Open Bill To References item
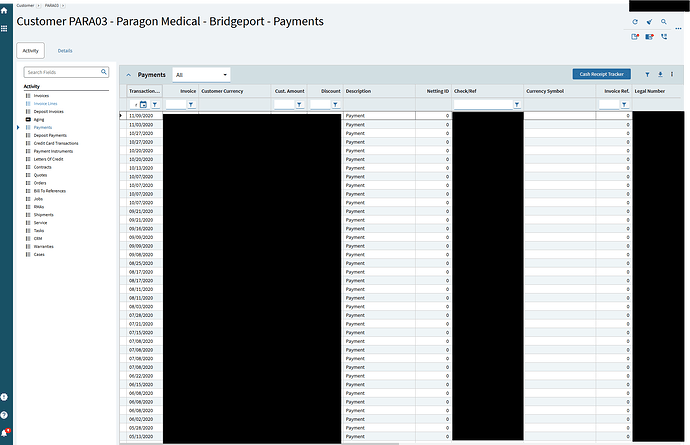 (50, 191)
